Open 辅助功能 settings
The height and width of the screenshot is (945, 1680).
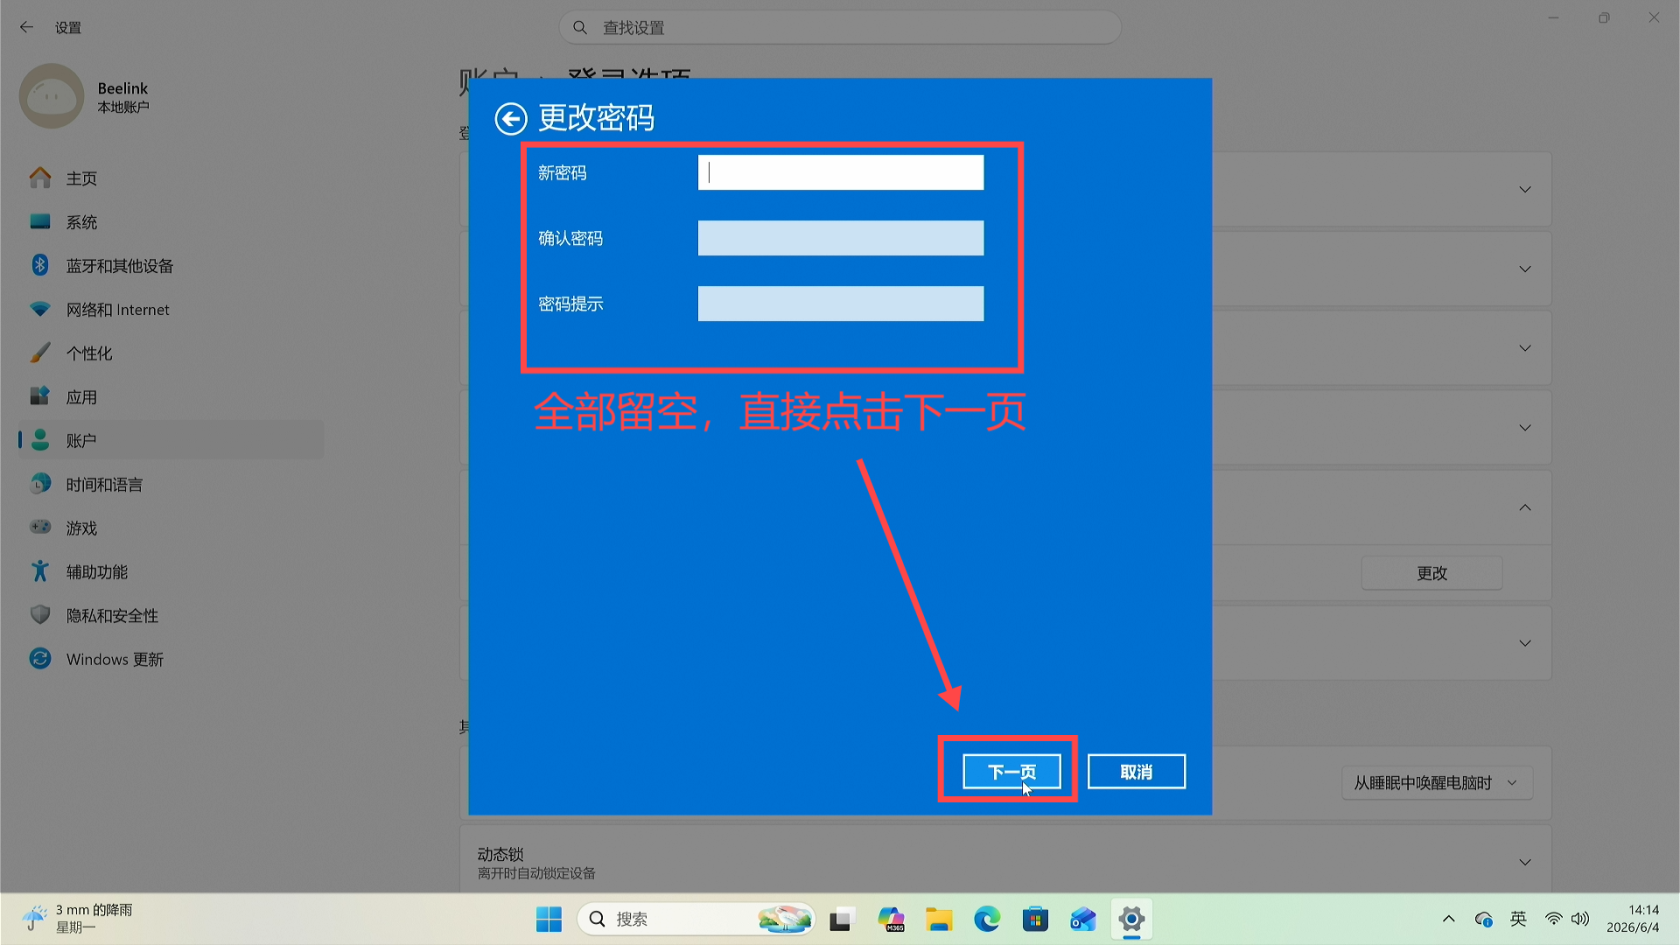pyautogui.click(x=170, y=571)
